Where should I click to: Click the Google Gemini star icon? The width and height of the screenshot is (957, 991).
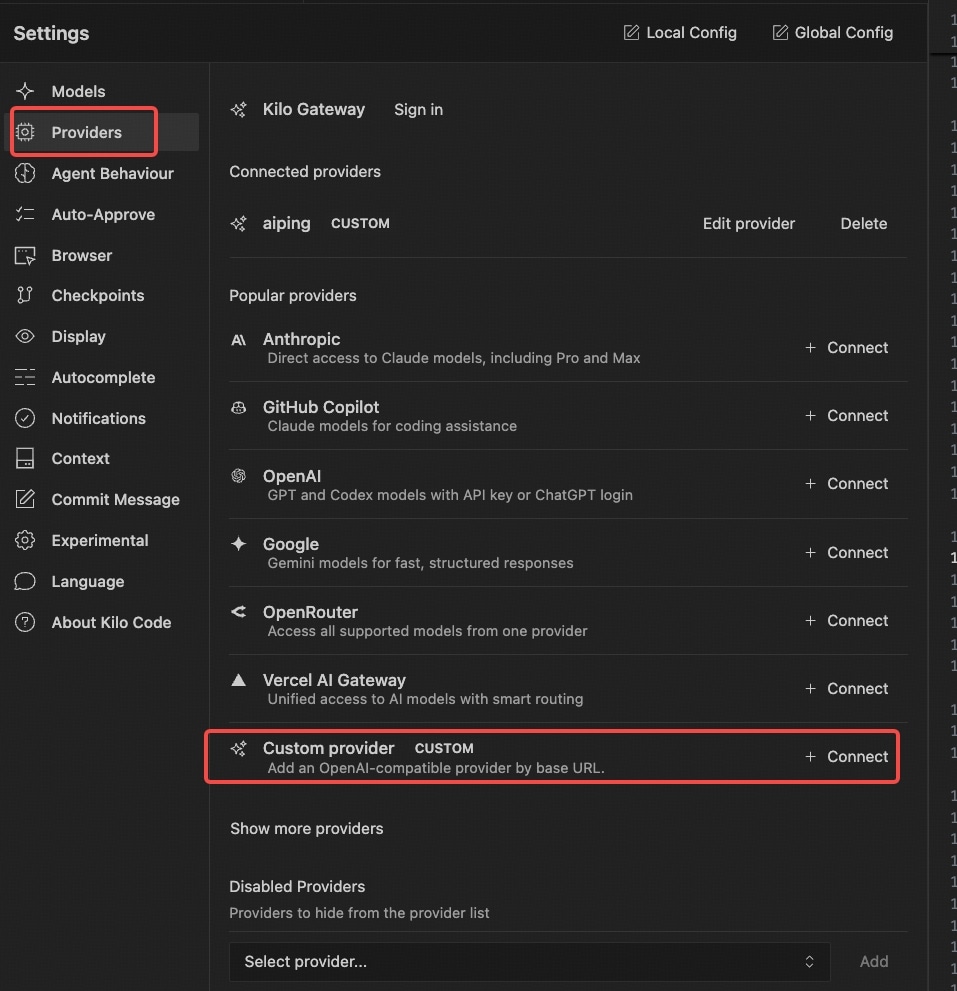point(238,544)
